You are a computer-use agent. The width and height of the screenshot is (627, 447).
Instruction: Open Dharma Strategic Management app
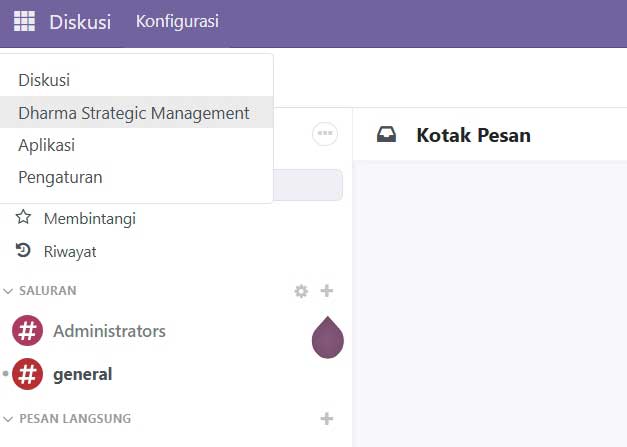pos(136,113)
